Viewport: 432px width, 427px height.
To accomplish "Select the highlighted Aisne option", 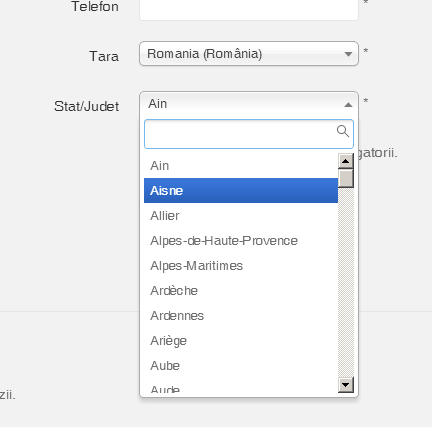I will (x=241, y=191).
